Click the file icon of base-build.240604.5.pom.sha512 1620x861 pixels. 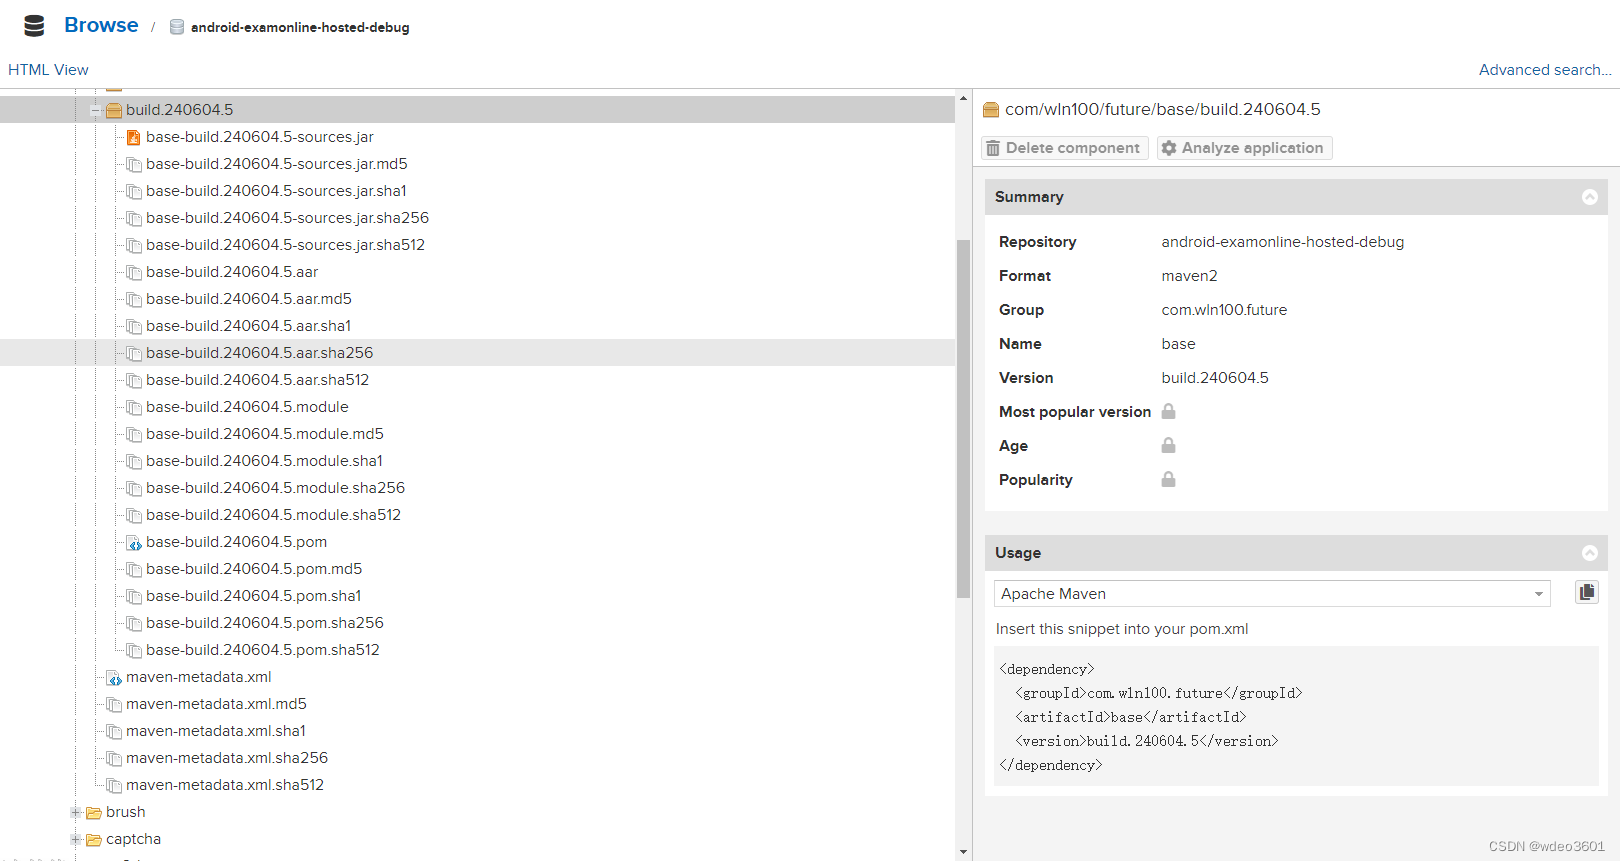click(x=134, y=650)
